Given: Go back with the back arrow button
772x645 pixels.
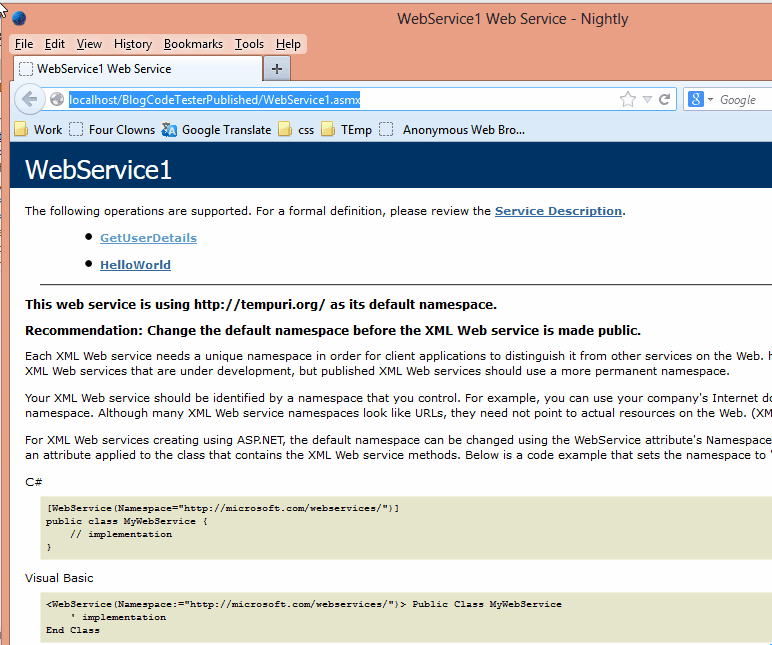Looking at the screenshot, I should point(30,99).
